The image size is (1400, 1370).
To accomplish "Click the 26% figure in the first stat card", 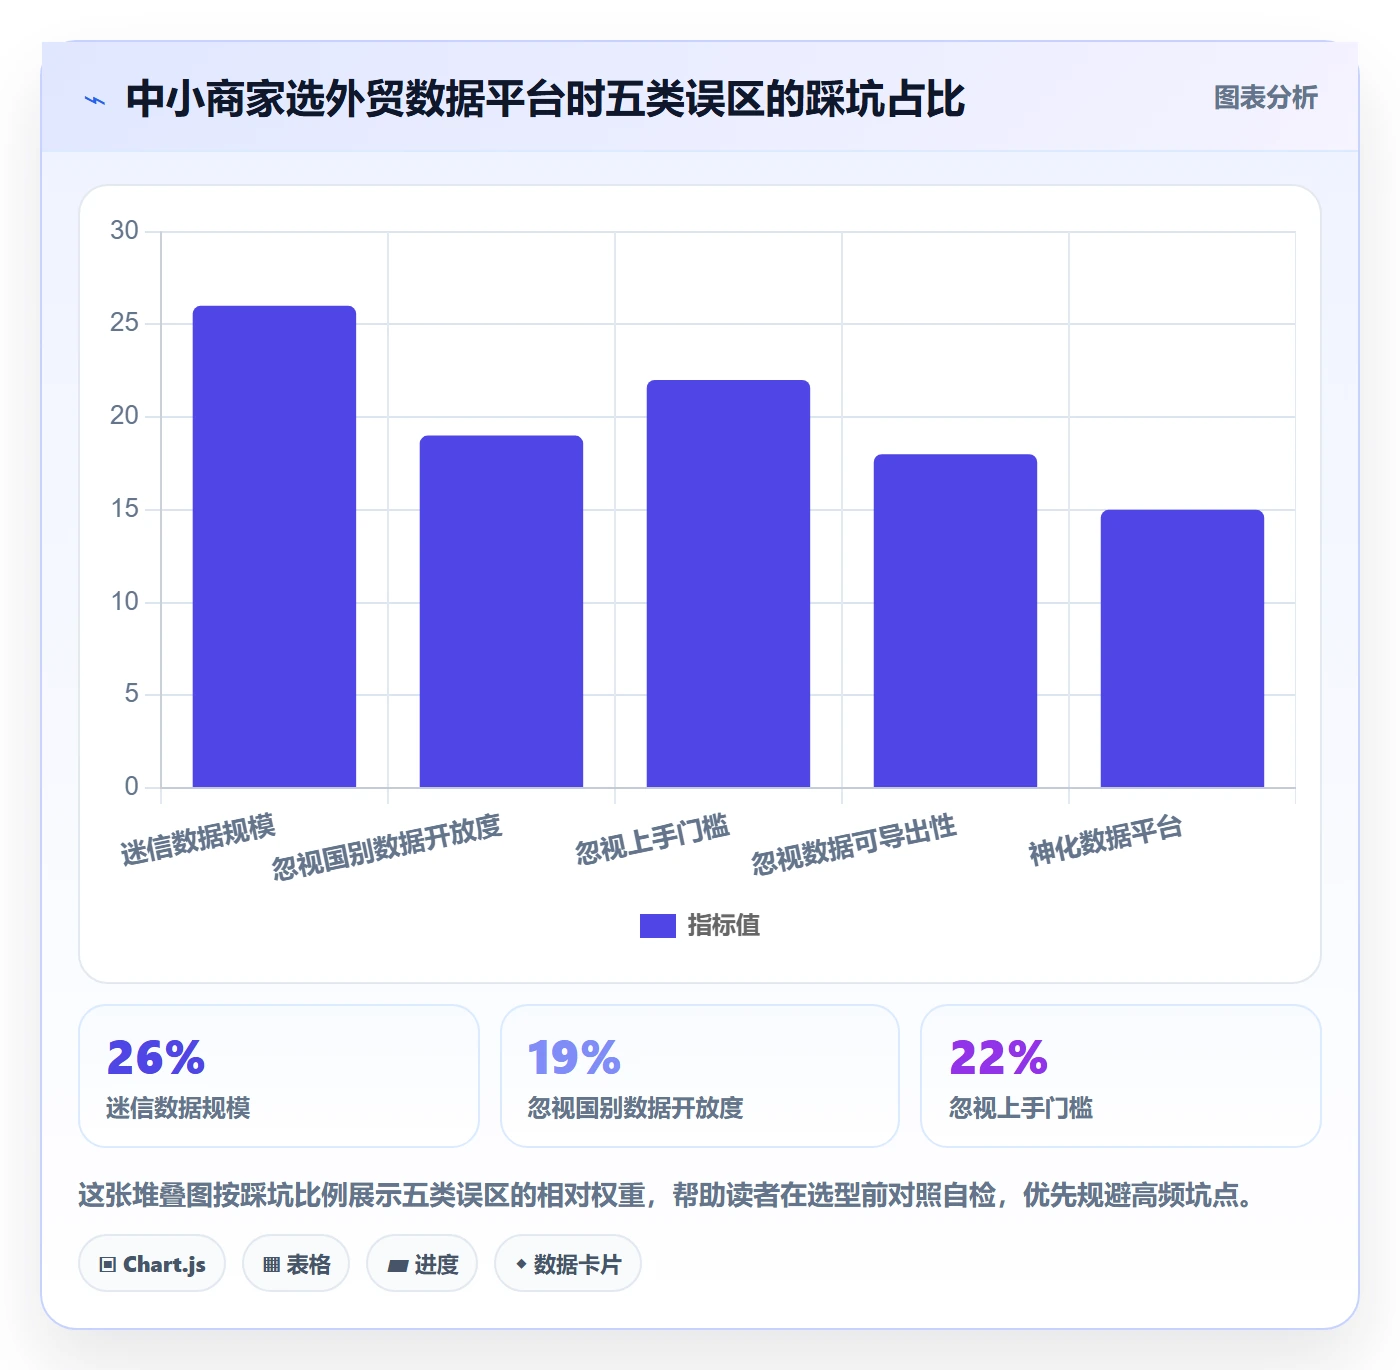I will [x=155, y=1058].
